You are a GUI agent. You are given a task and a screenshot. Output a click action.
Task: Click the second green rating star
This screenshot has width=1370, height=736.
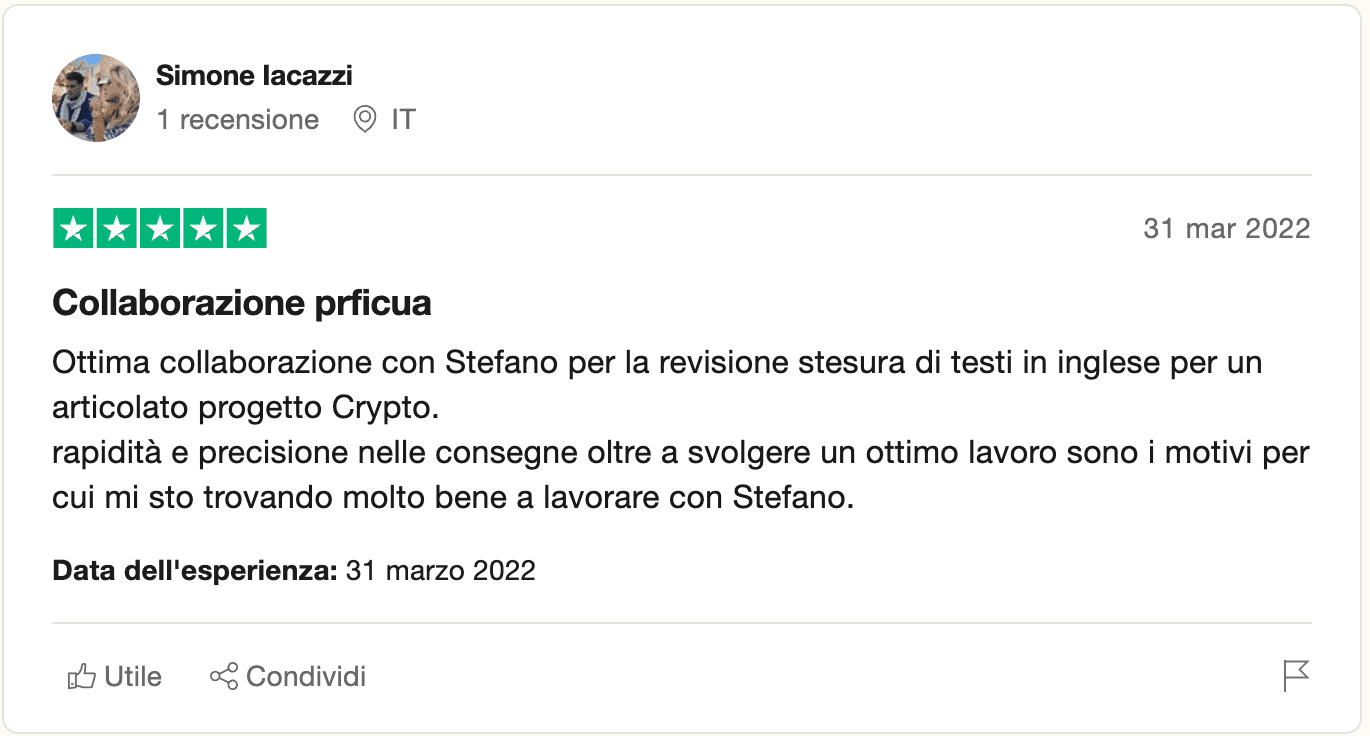click(116, 228)
